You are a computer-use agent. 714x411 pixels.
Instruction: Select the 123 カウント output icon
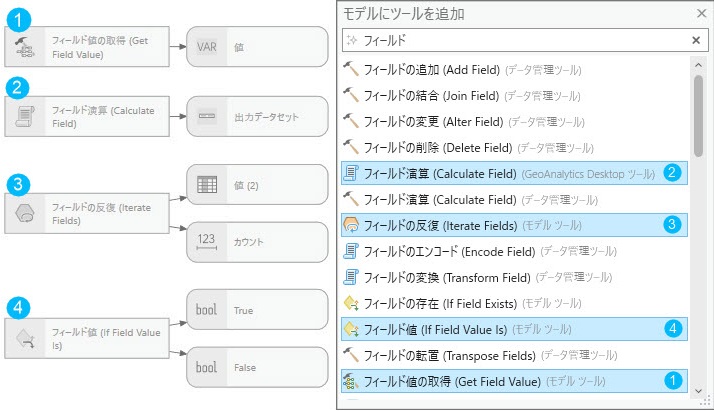[x=206, y=242]
